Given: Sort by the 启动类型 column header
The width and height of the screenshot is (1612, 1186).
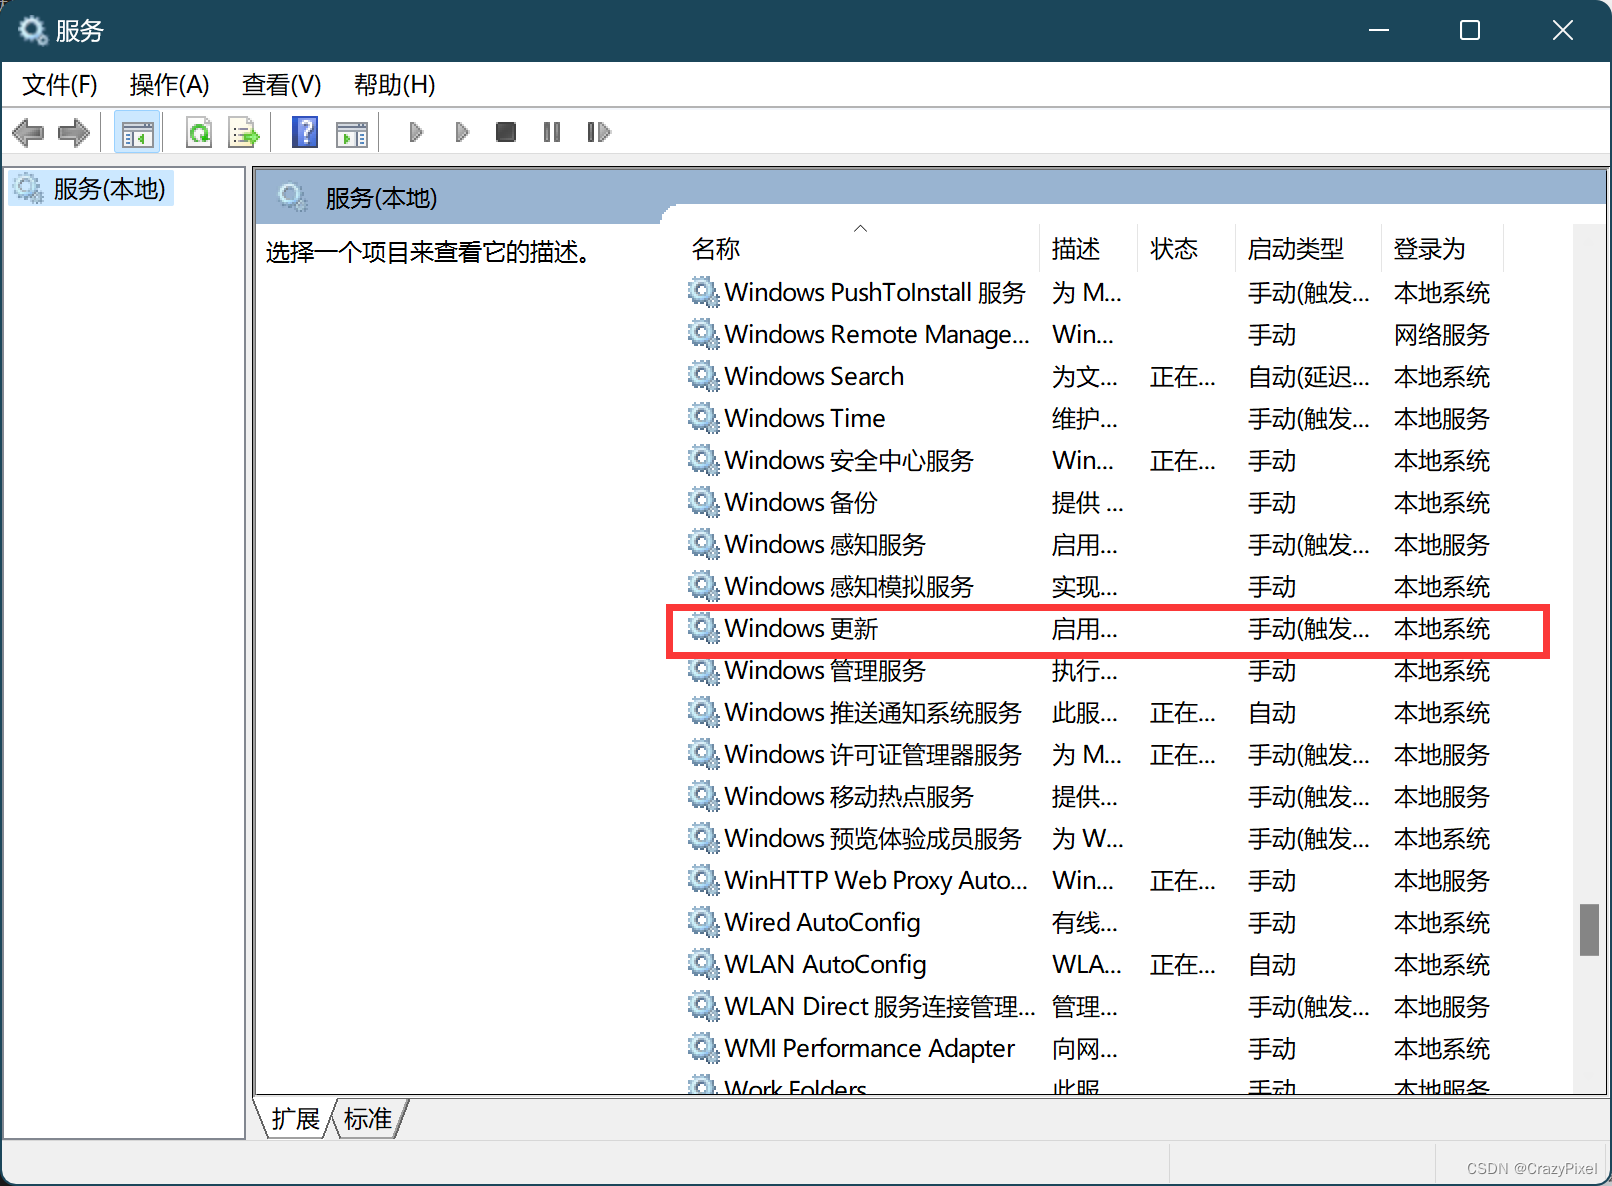Looking at the screenshot, I should (1307, 249).
